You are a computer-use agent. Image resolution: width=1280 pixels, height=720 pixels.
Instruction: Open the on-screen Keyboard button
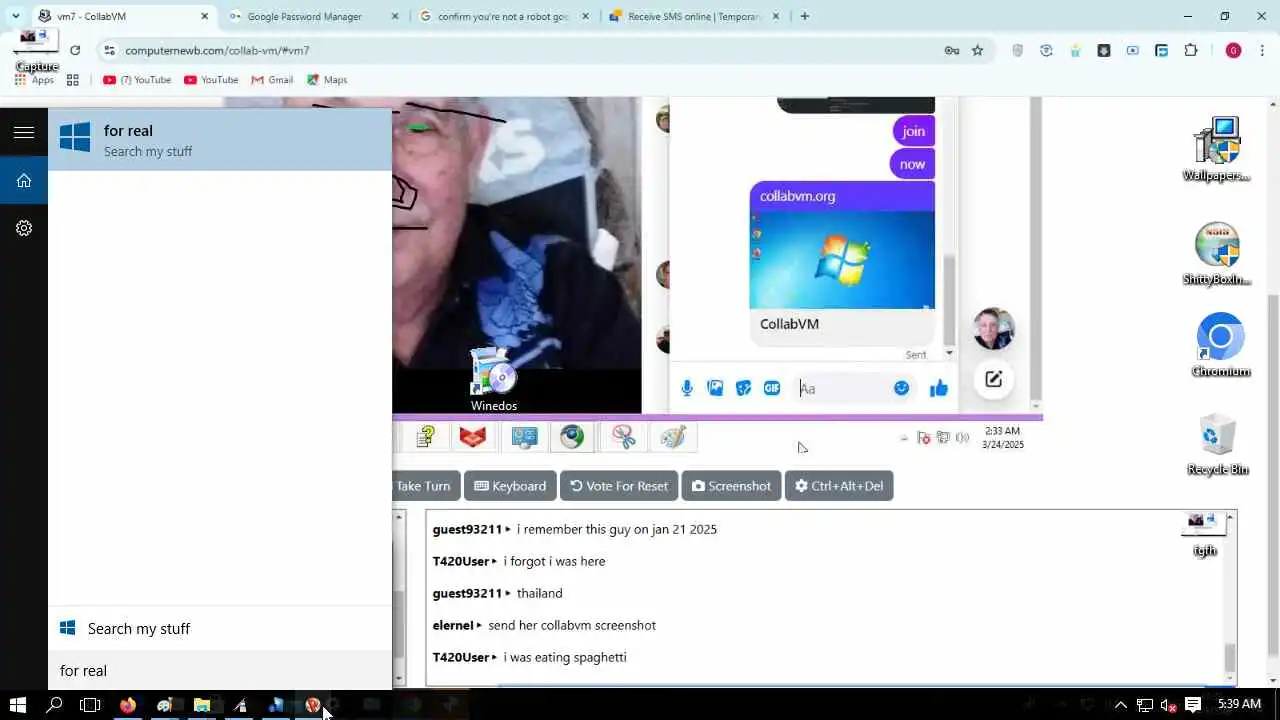click(510, 486)
